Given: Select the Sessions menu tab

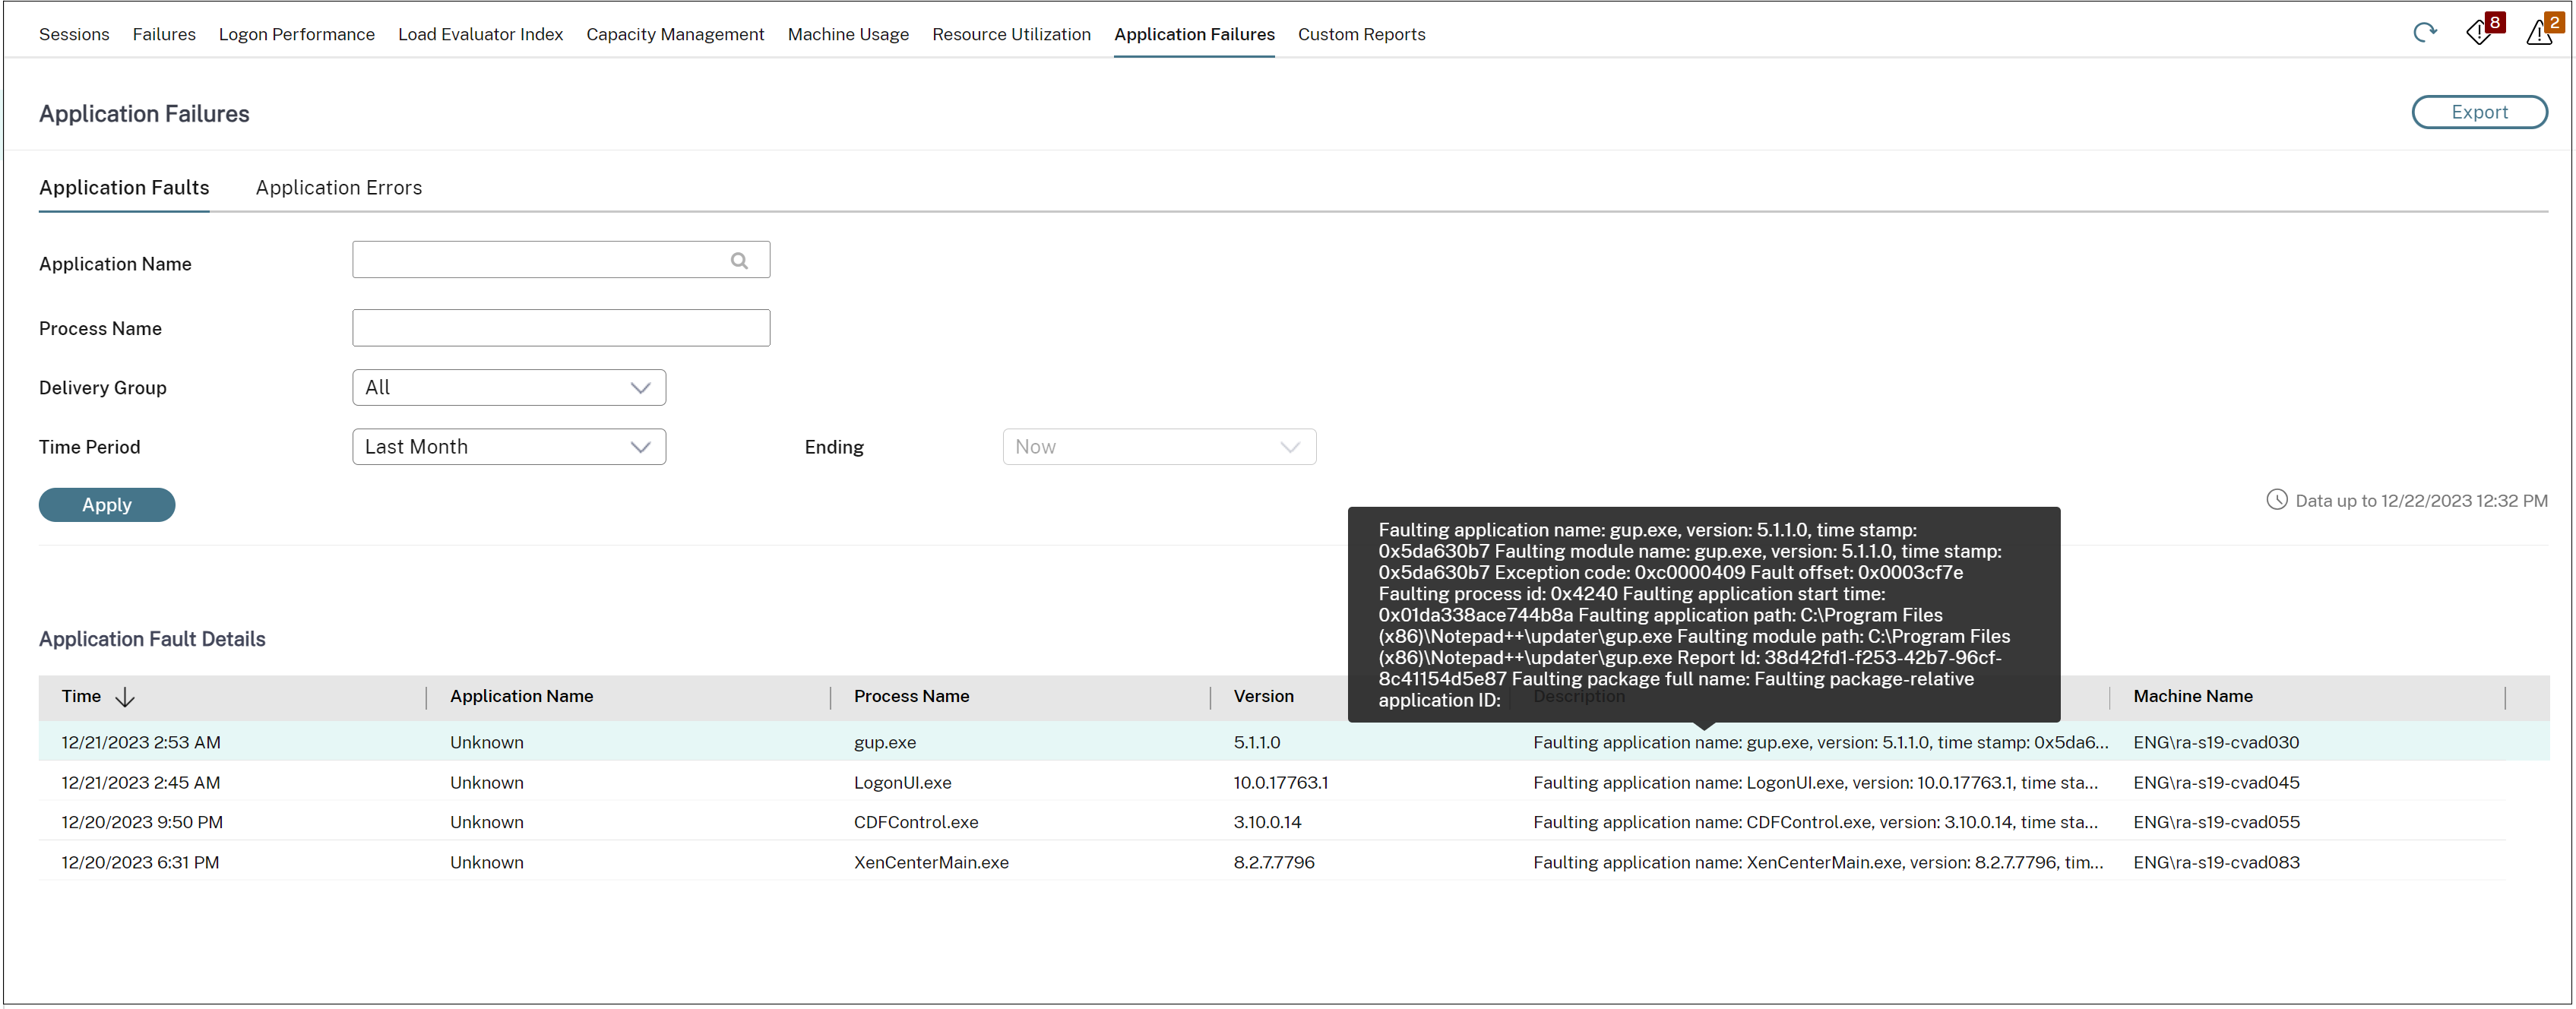Looking at the screenshot, I should coord(72,33).
